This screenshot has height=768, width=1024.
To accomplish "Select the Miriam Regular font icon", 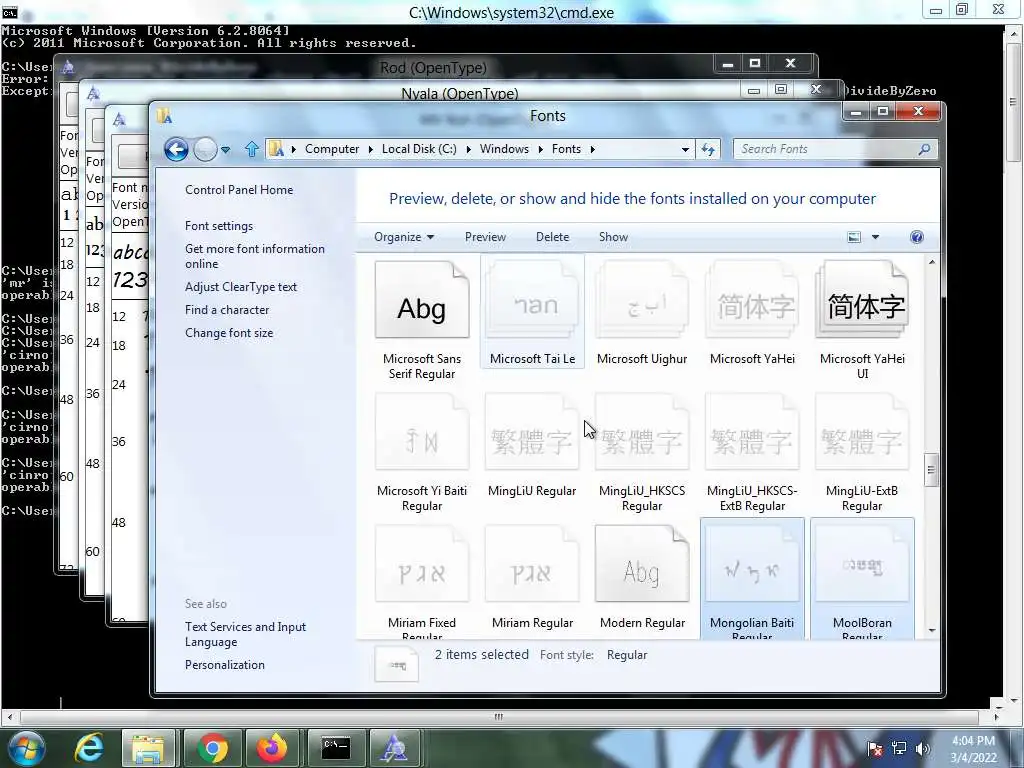I will click(x=532, y=564).
